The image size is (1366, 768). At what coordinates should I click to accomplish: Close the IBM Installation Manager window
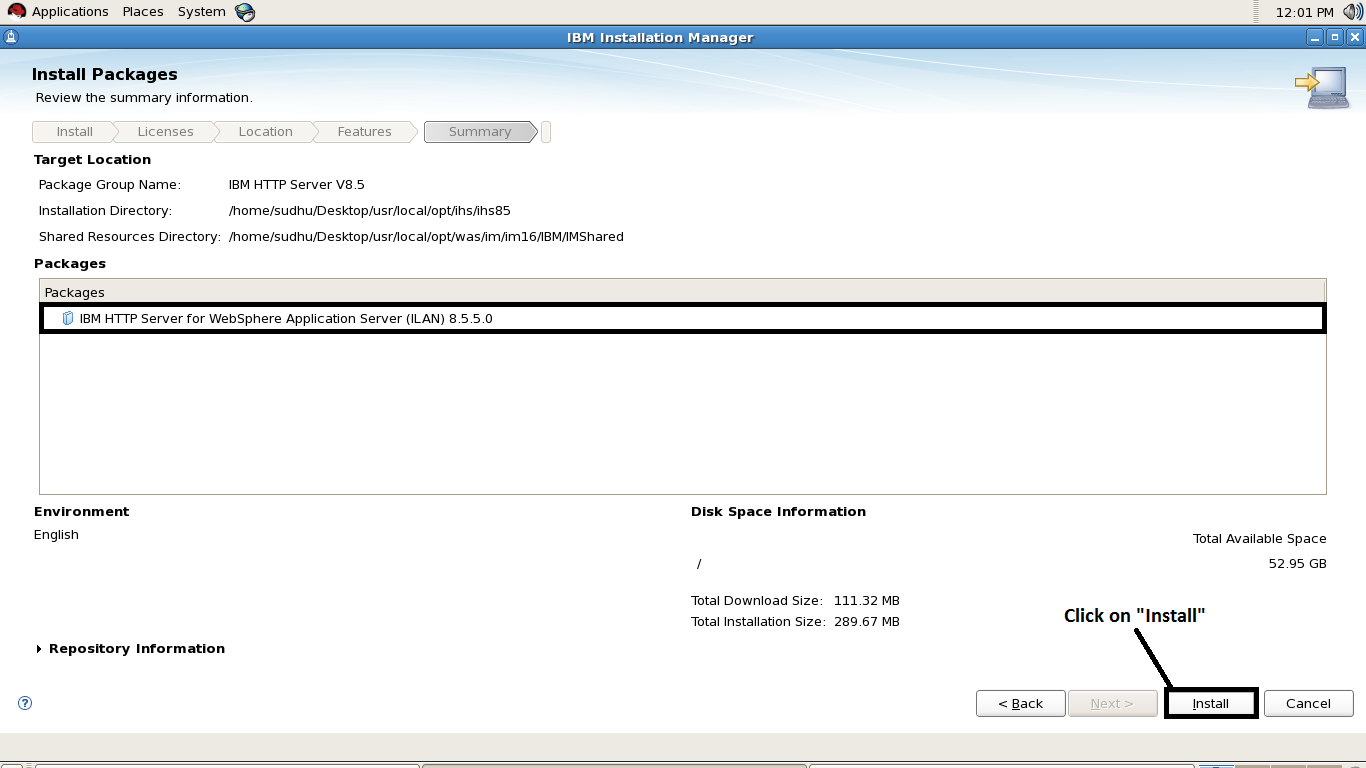pos(1354,38)
